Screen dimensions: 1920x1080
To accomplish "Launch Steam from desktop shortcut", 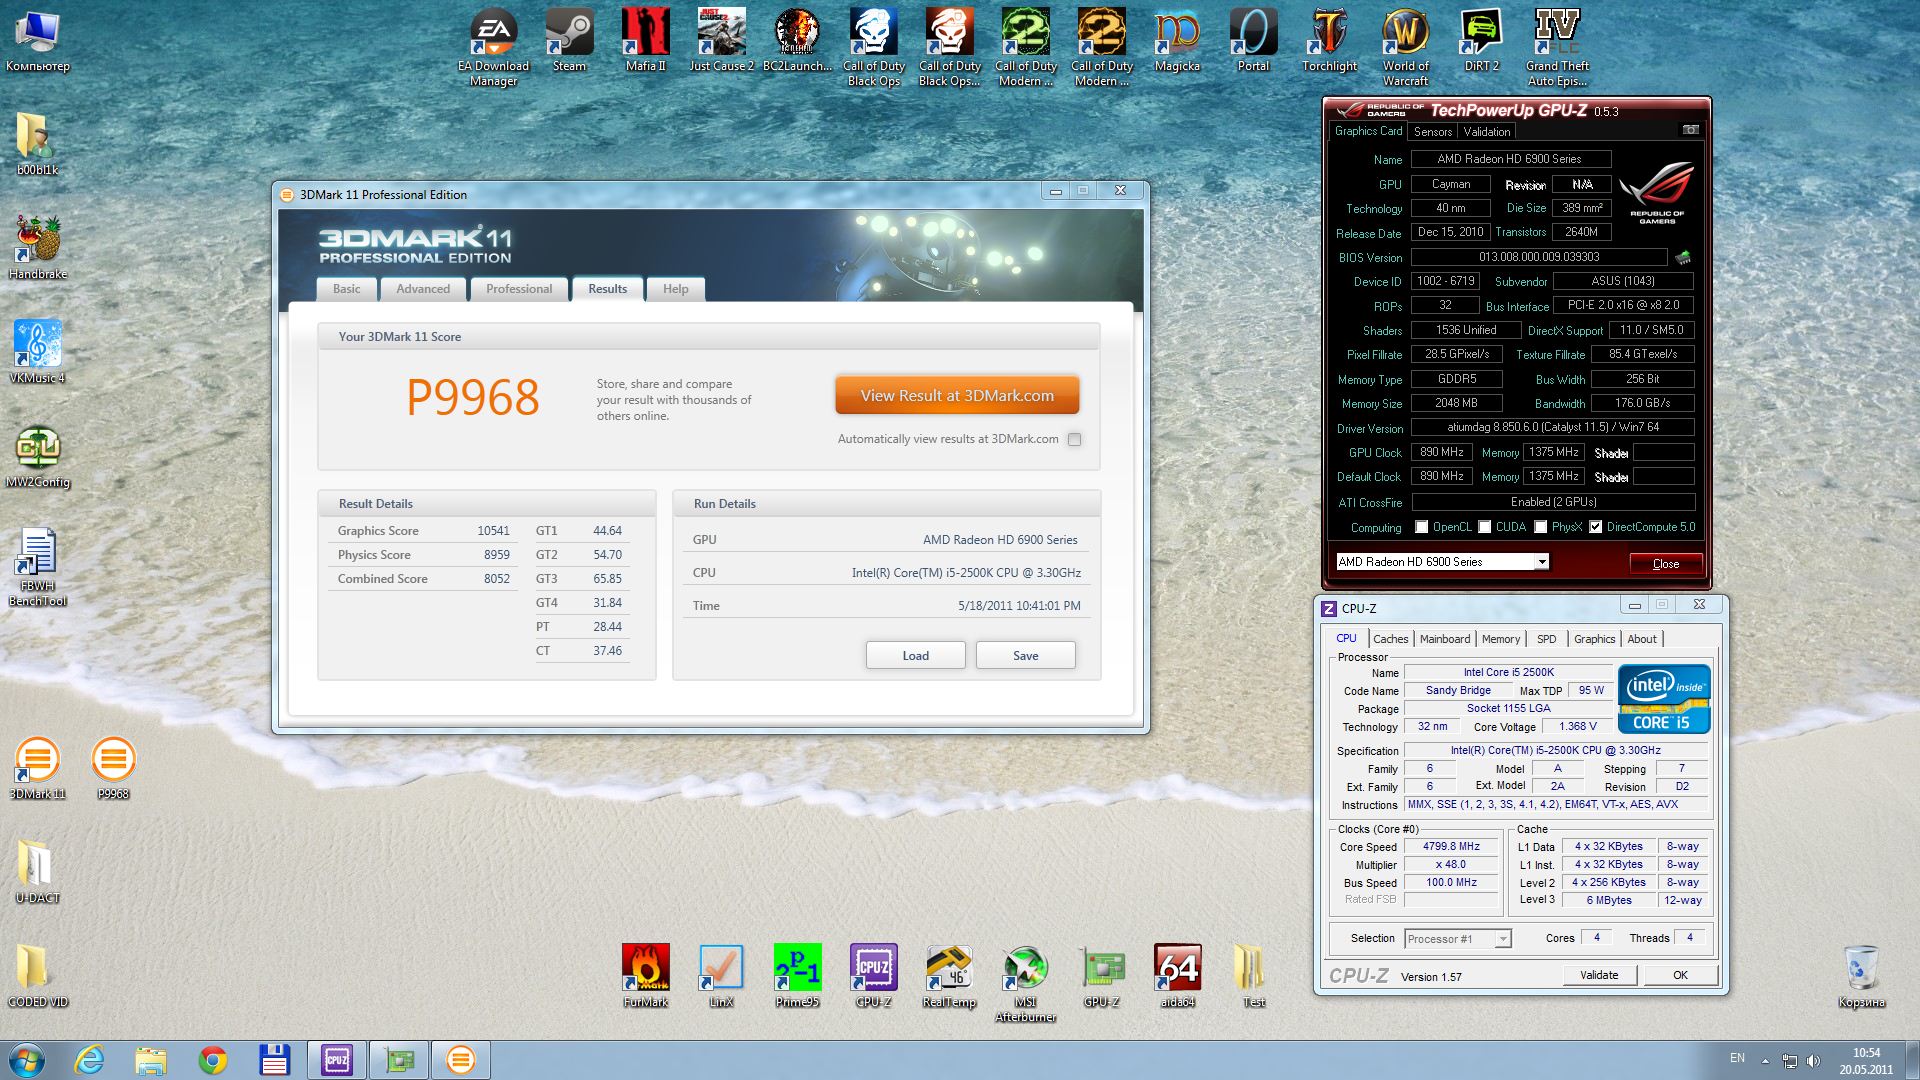I will 569,40.
